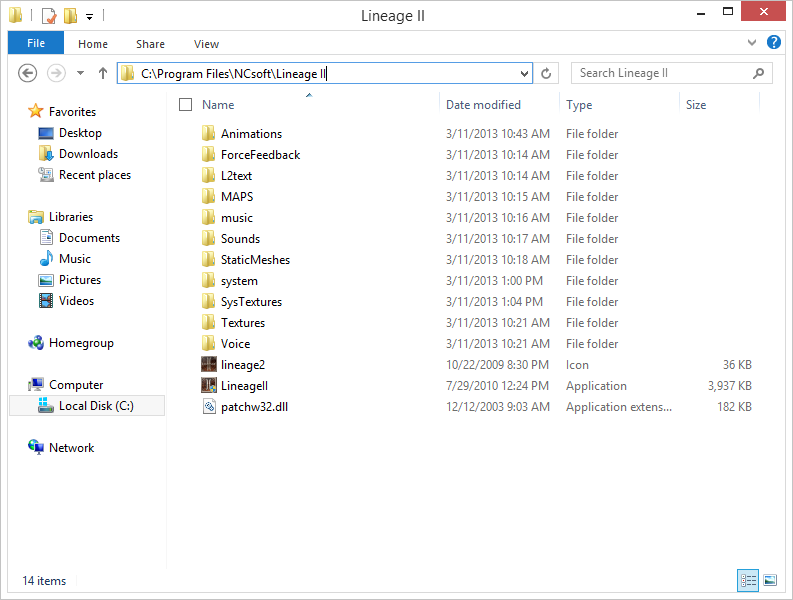
Task: Select the L2text folder icon
Action: click(208, 176)
